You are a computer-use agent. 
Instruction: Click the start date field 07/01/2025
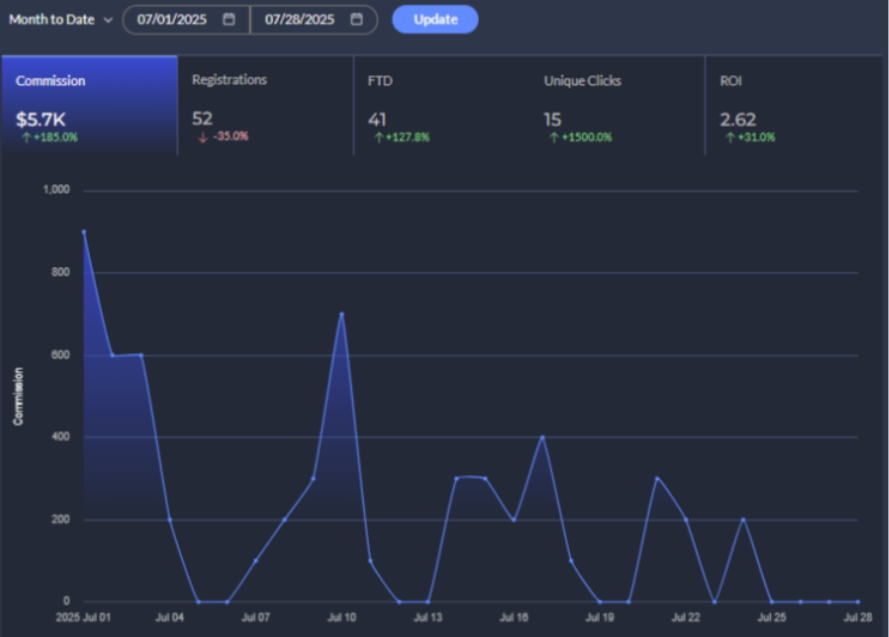coord(171,19)
